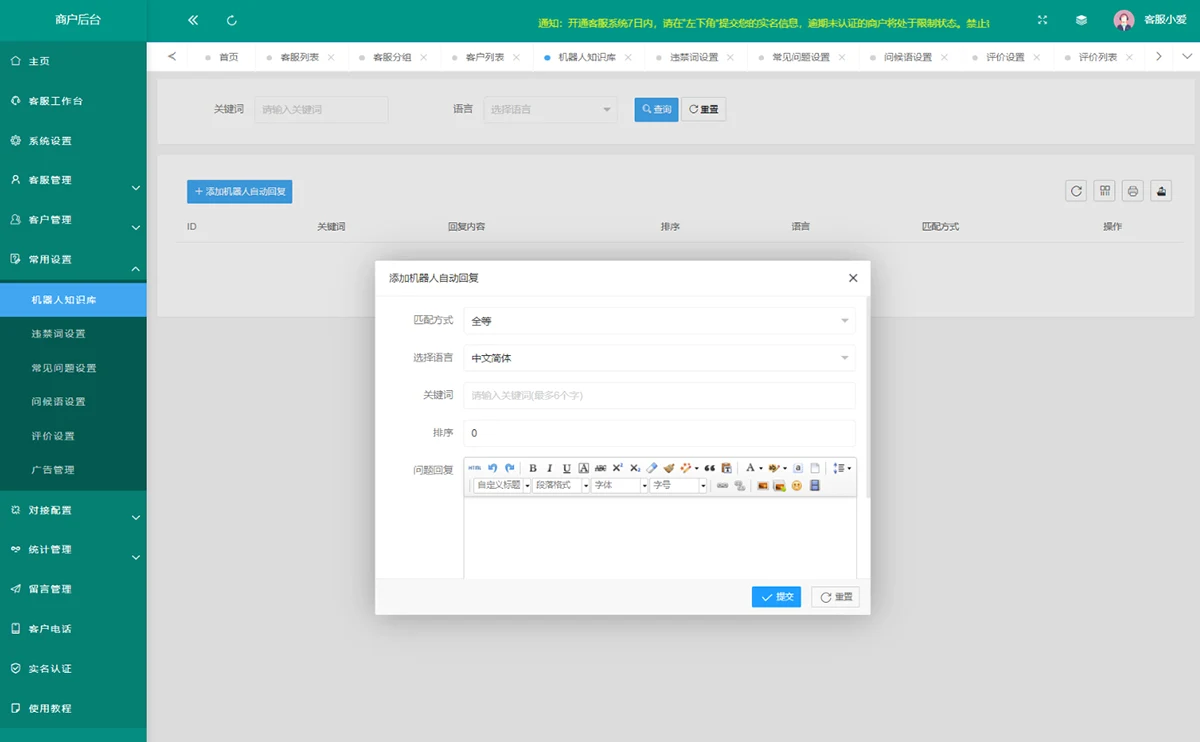Click the blockquote quotation marks icon

710,468
